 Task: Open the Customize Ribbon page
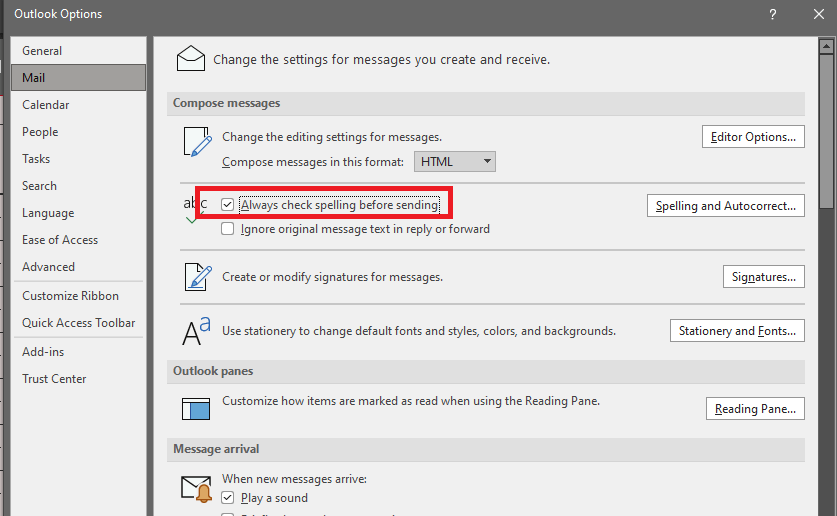[x=78, y=296]
